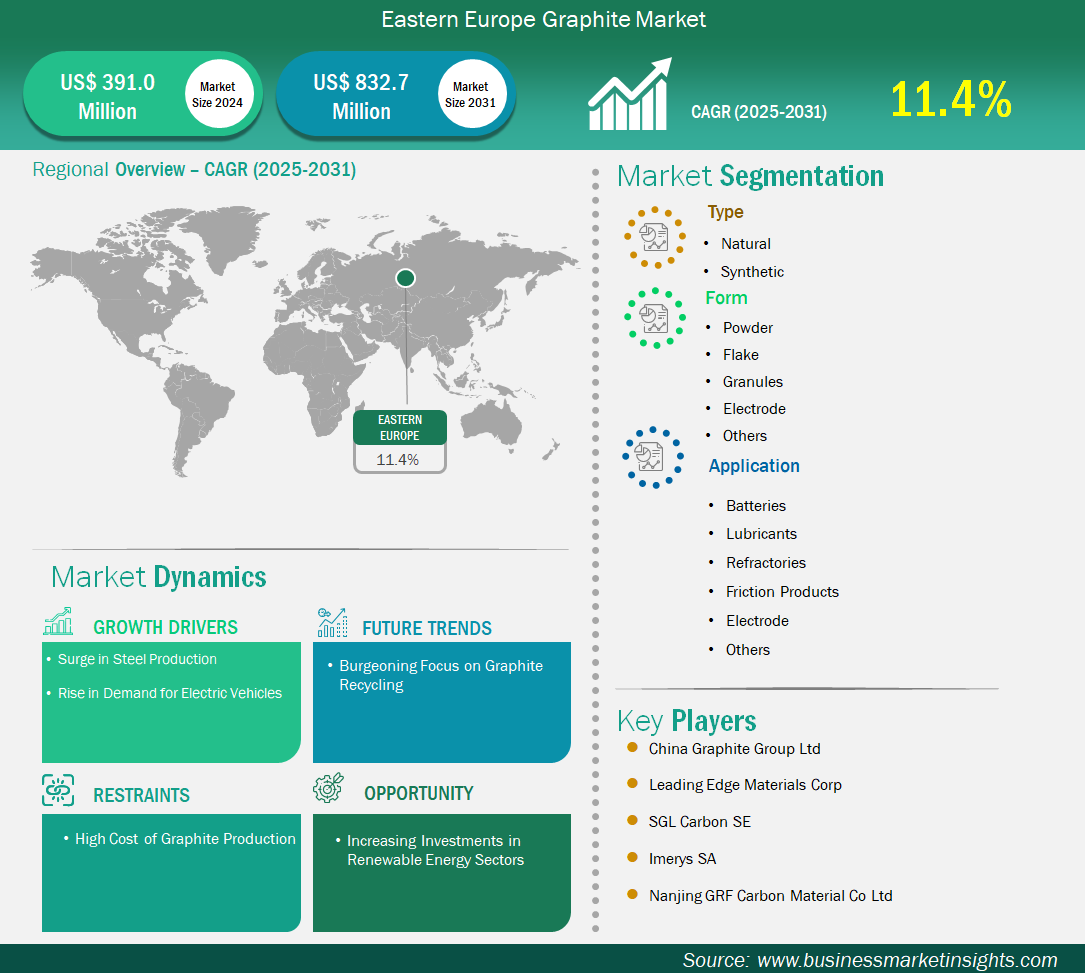The height and width of the screenshot is (978, 1085).
Task: Open the Application segmentation icon
Action: 653,458
